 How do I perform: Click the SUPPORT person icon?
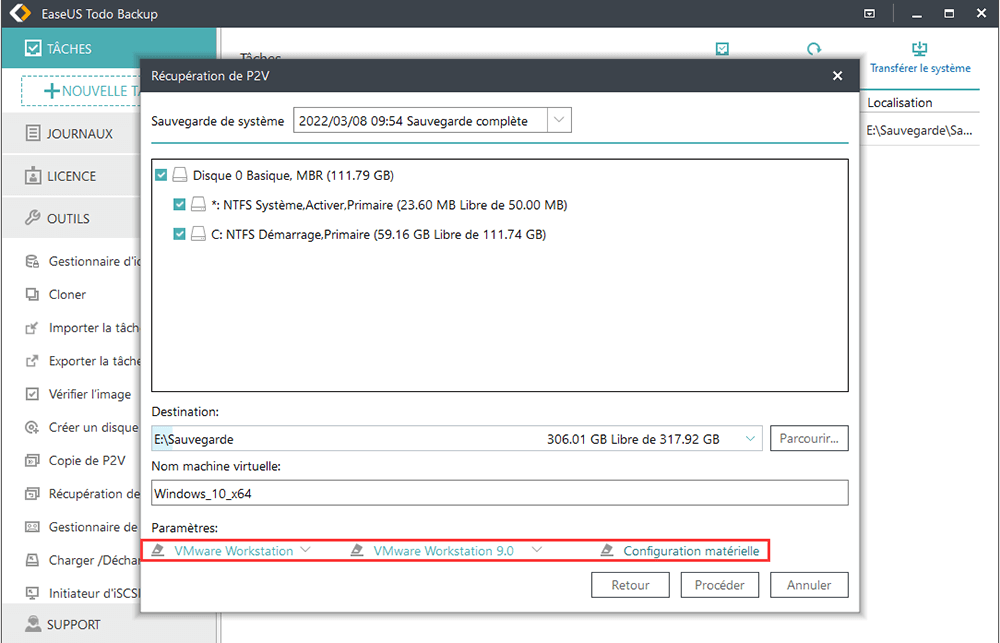tap(33, 623)
